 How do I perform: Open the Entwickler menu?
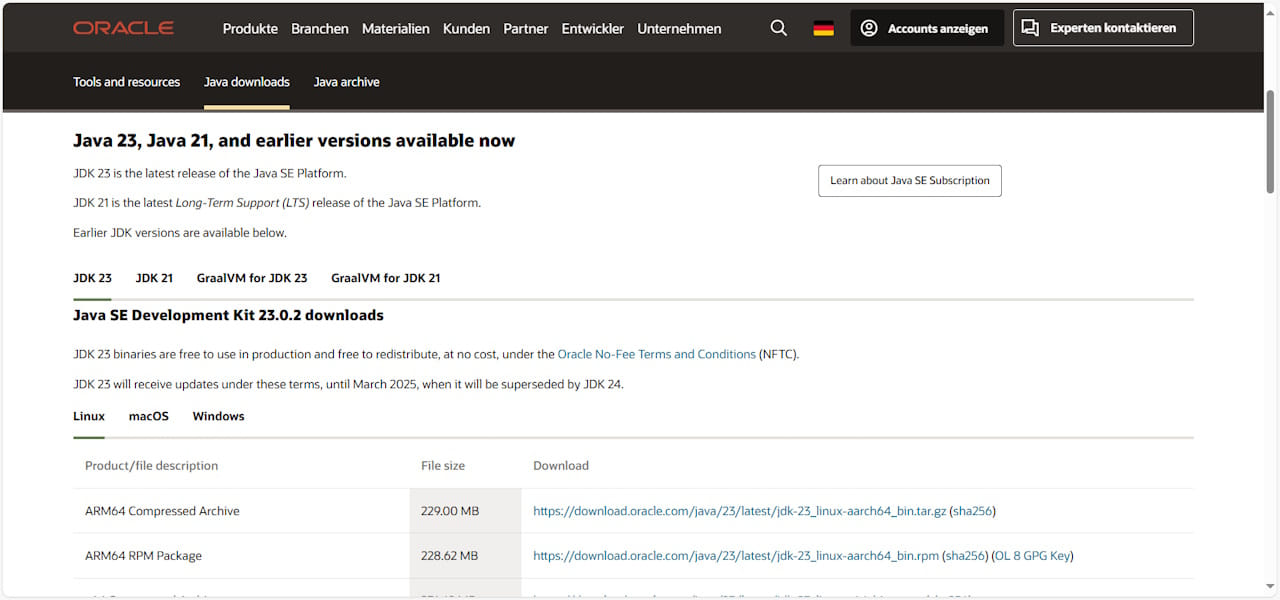pos(593,29)
